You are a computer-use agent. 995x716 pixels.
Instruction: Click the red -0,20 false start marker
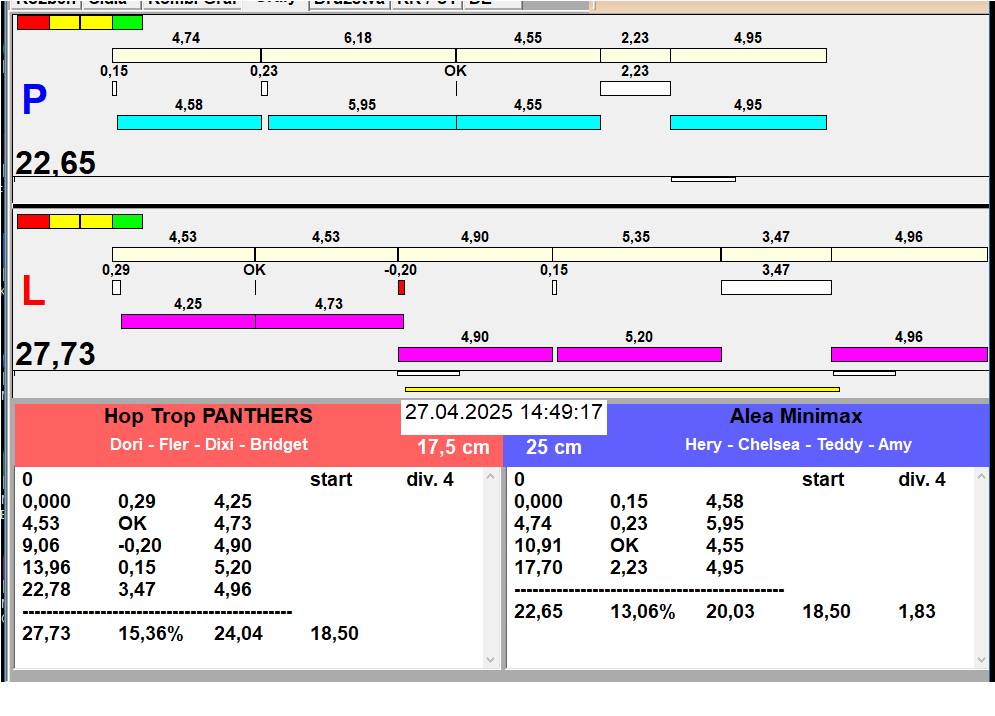coord(401,288)
